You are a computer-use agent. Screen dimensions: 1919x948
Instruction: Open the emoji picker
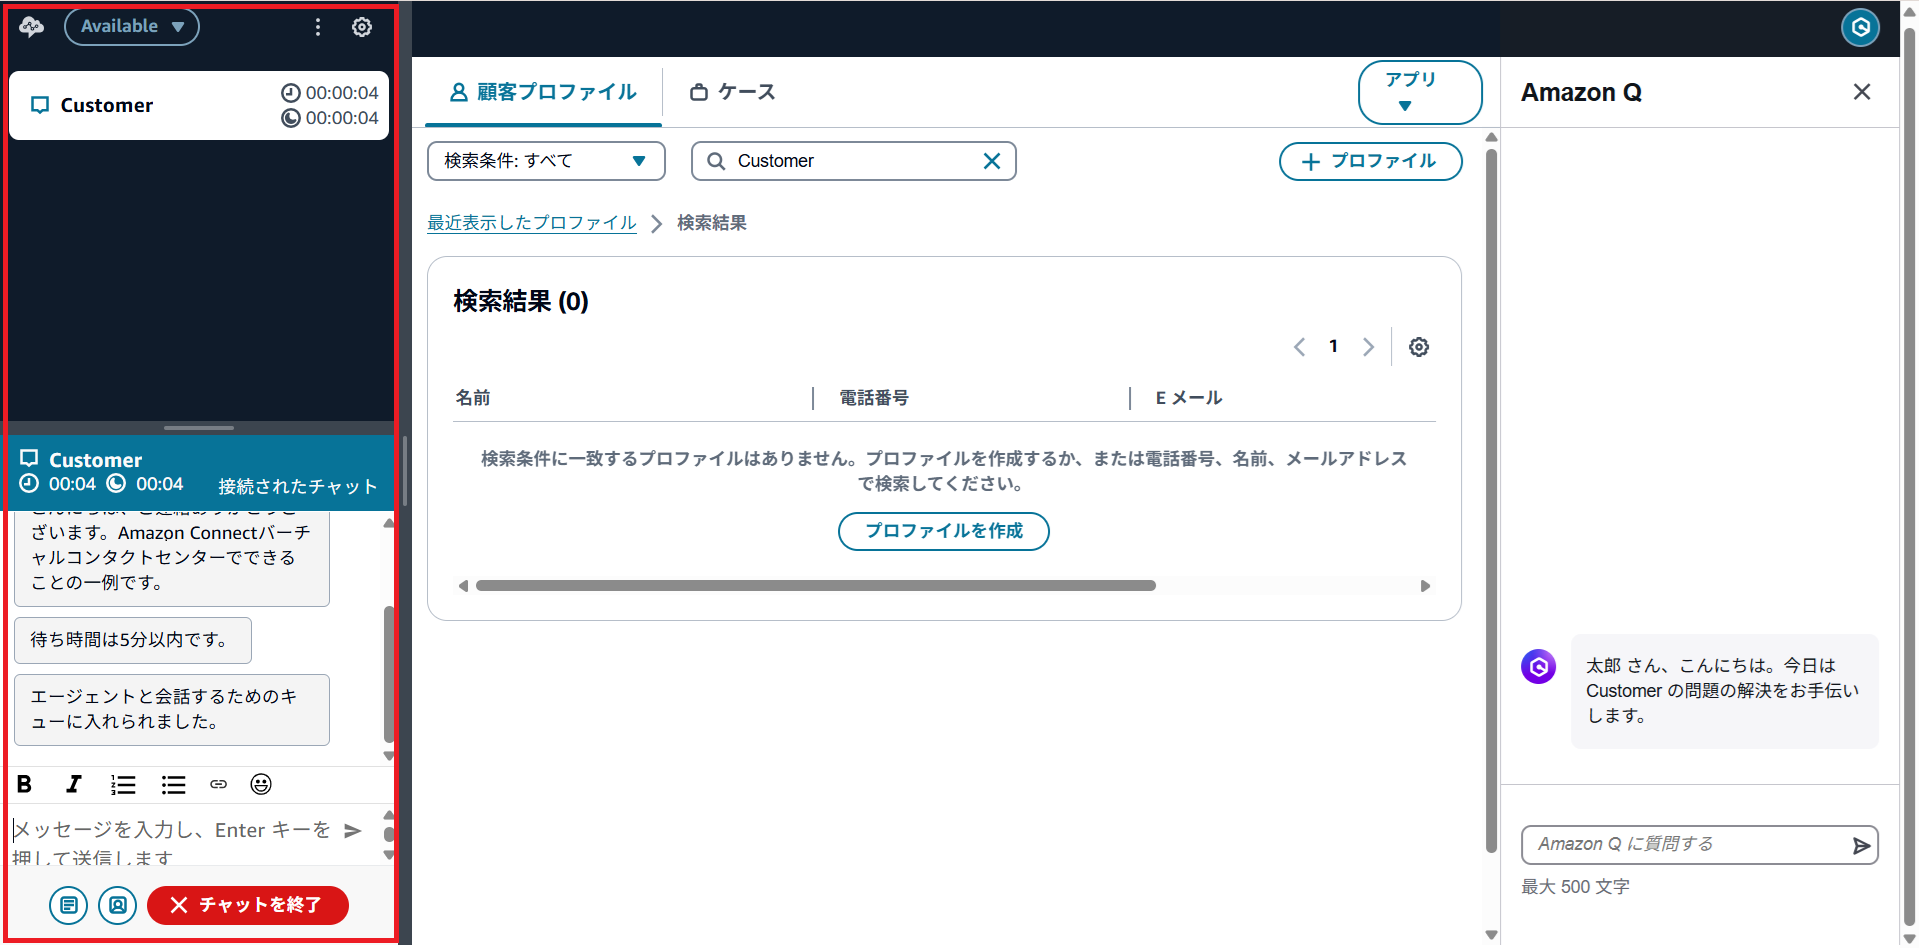click(261, 784)
